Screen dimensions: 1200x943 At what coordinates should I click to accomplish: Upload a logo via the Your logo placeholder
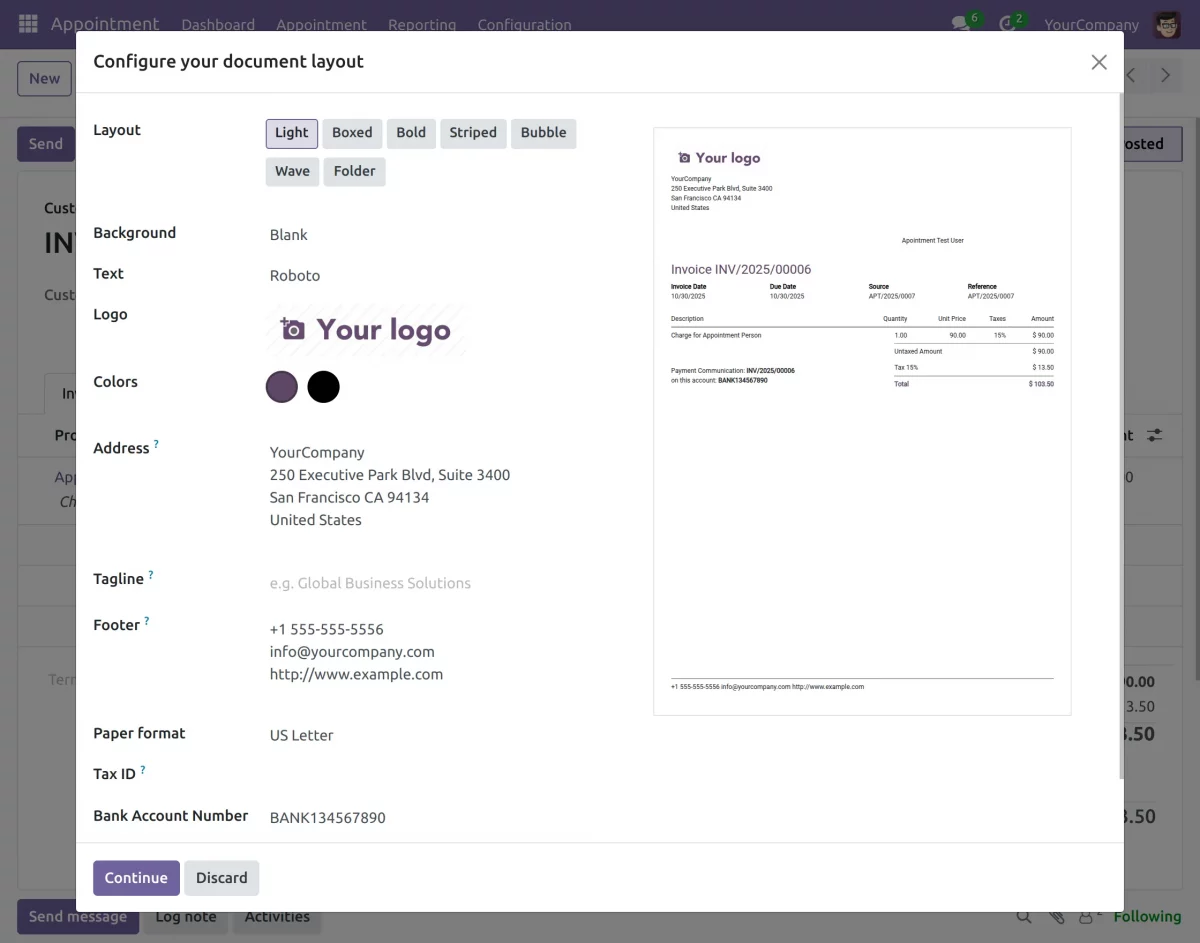(366, 330)
